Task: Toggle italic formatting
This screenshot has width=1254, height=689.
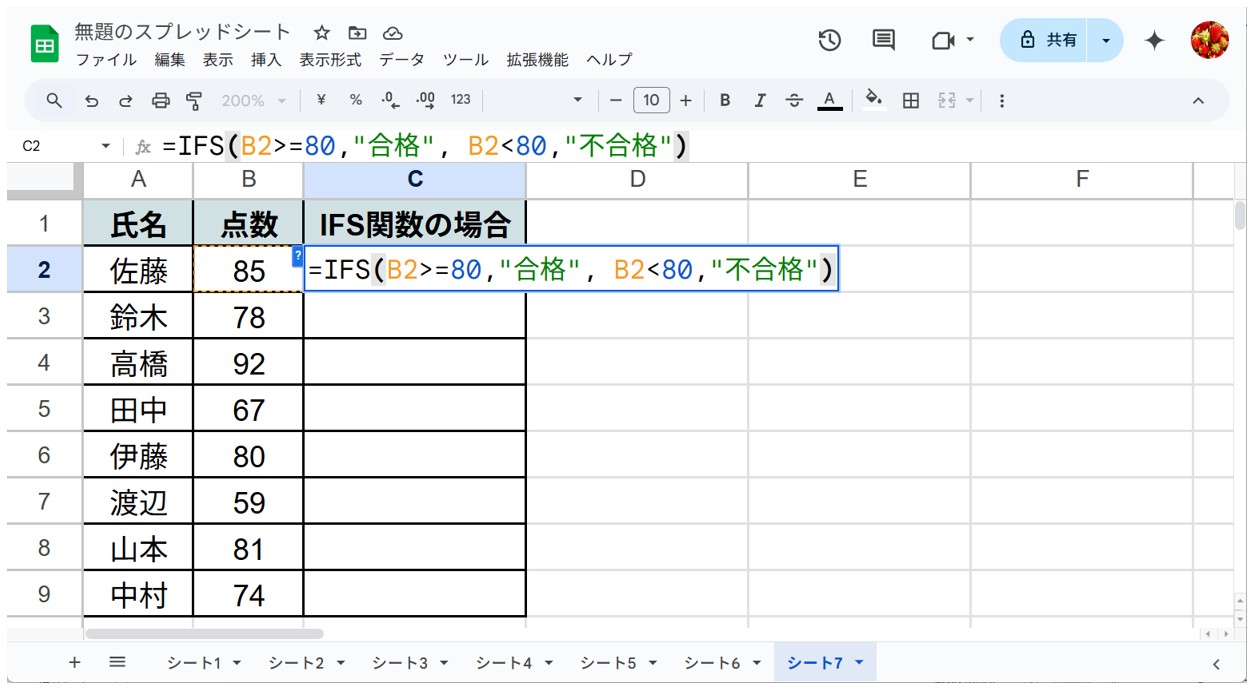Action: [760, 100]
